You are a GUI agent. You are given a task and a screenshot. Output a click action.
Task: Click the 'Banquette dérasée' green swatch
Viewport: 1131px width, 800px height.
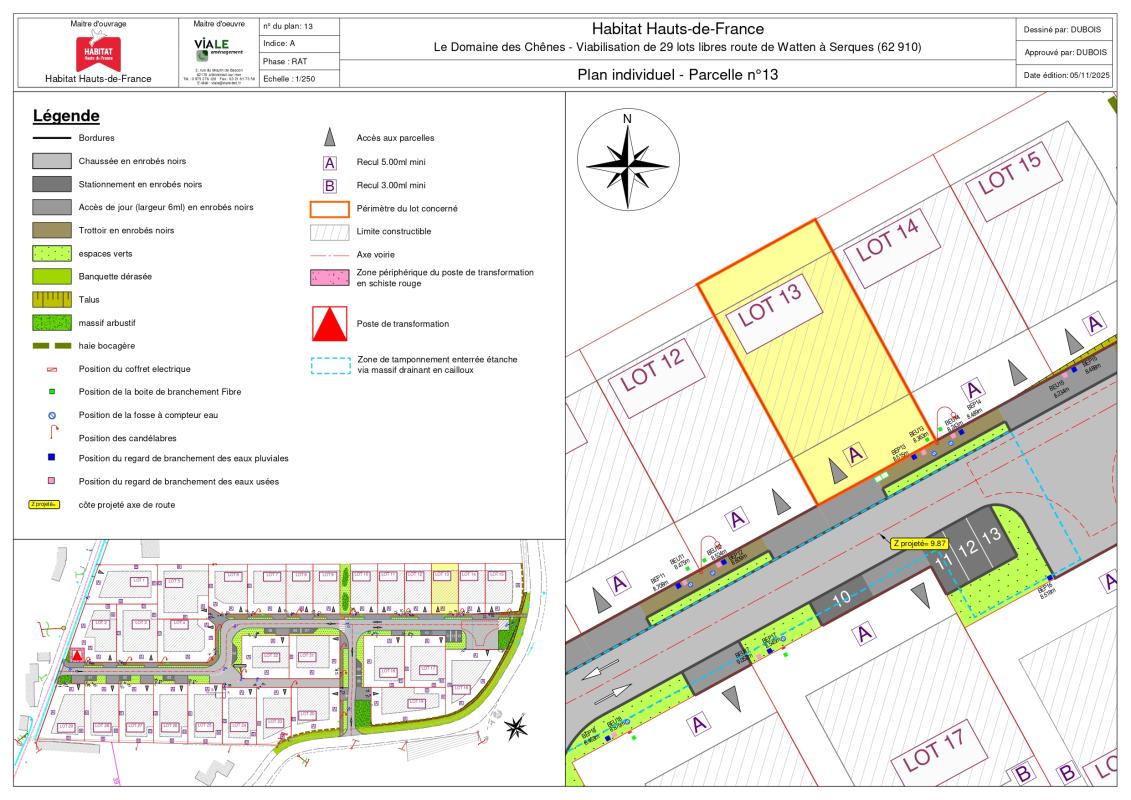point(52,276)
